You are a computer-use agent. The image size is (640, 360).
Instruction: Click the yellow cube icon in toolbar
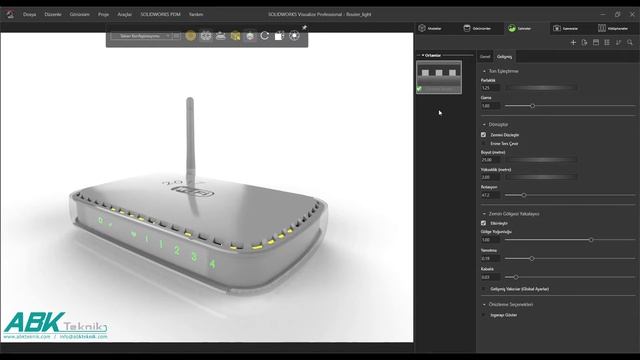235,36
